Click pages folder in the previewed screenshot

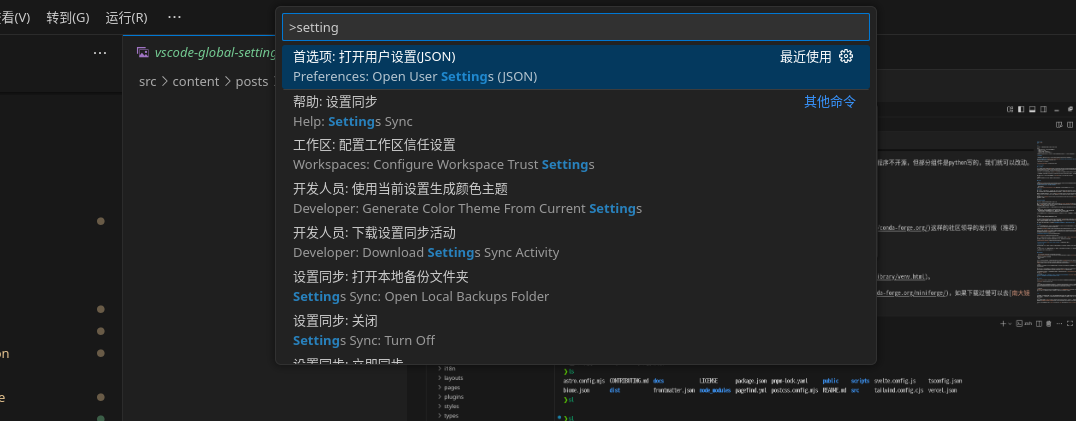coord(452,387)
